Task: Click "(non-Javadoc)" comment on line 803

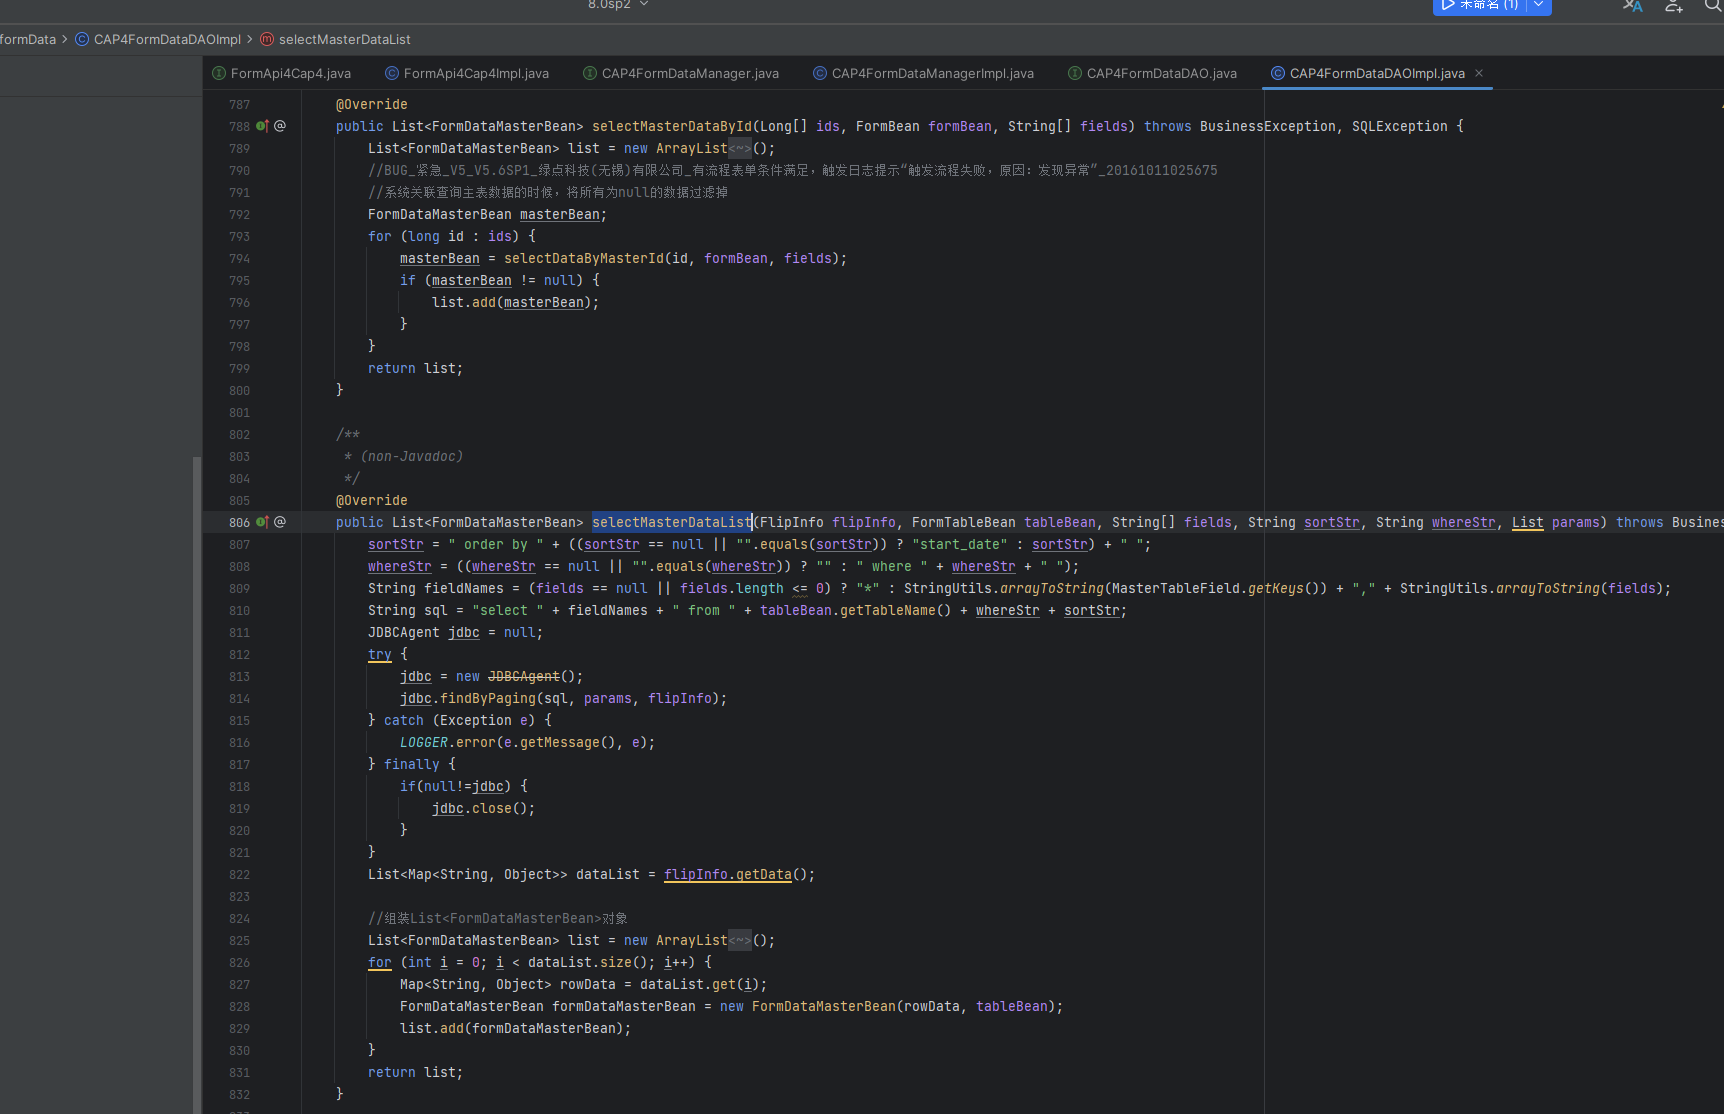Action: click(x=412, y=456)
